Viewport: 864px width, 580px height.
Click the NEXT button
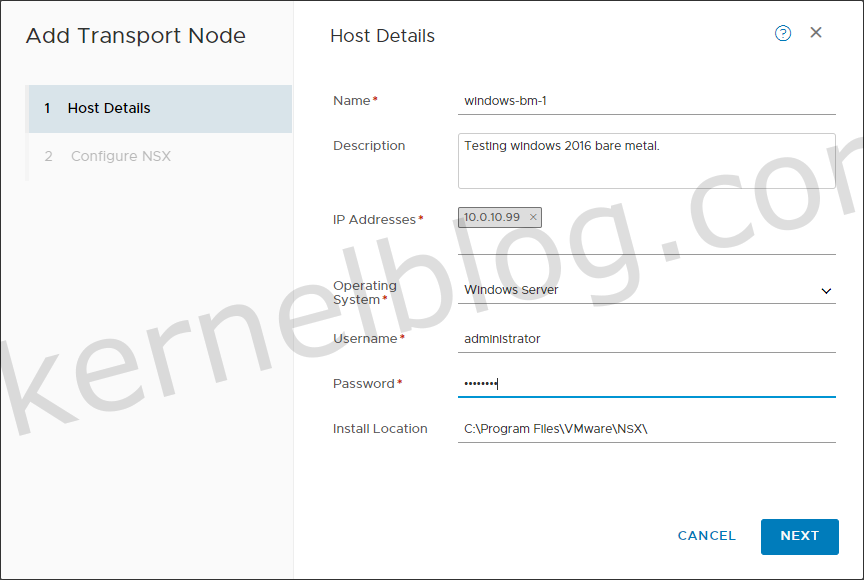(799, 536)
